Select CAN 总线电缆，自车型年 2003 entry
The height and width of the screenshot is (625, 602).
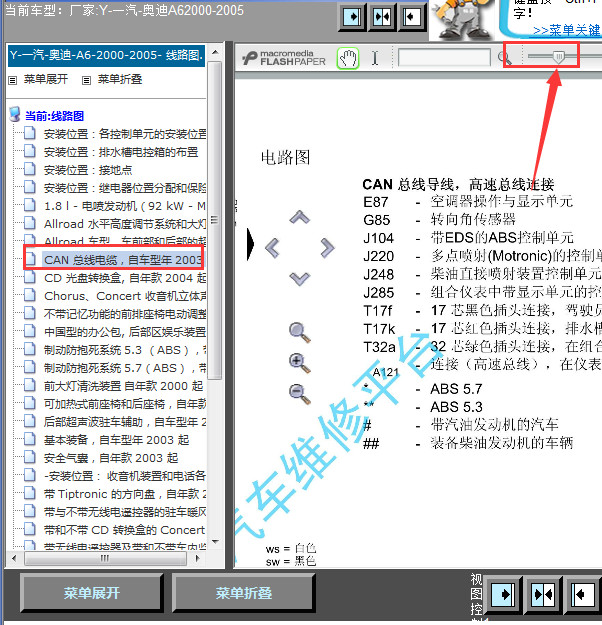click(123, 260)
